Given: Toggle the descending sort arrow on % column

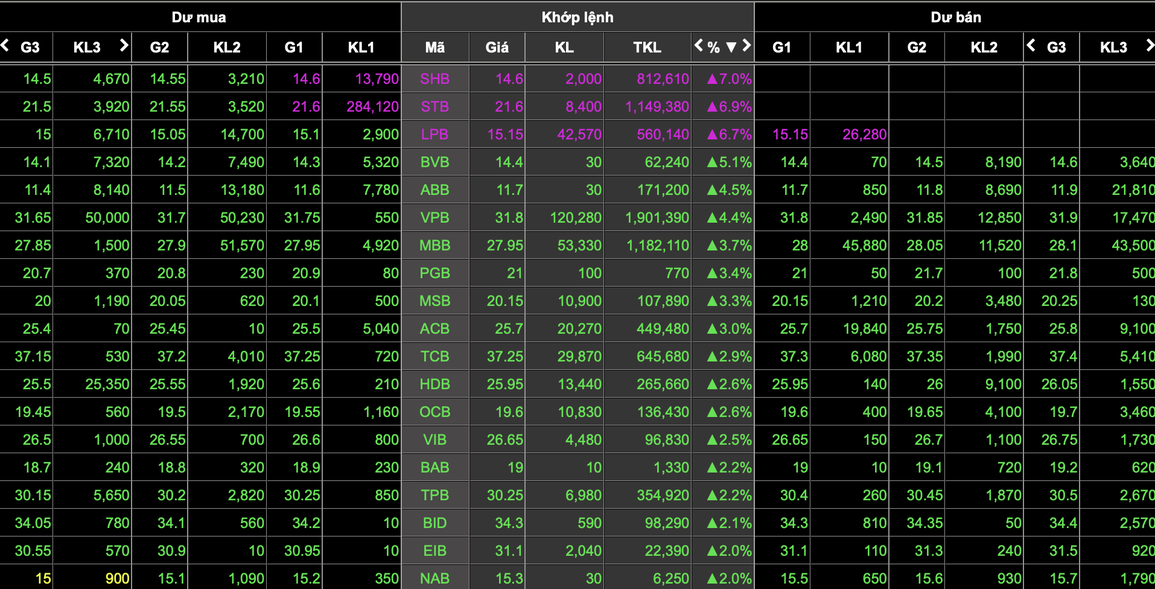Looking at the screenshot, I should (731, 47).
